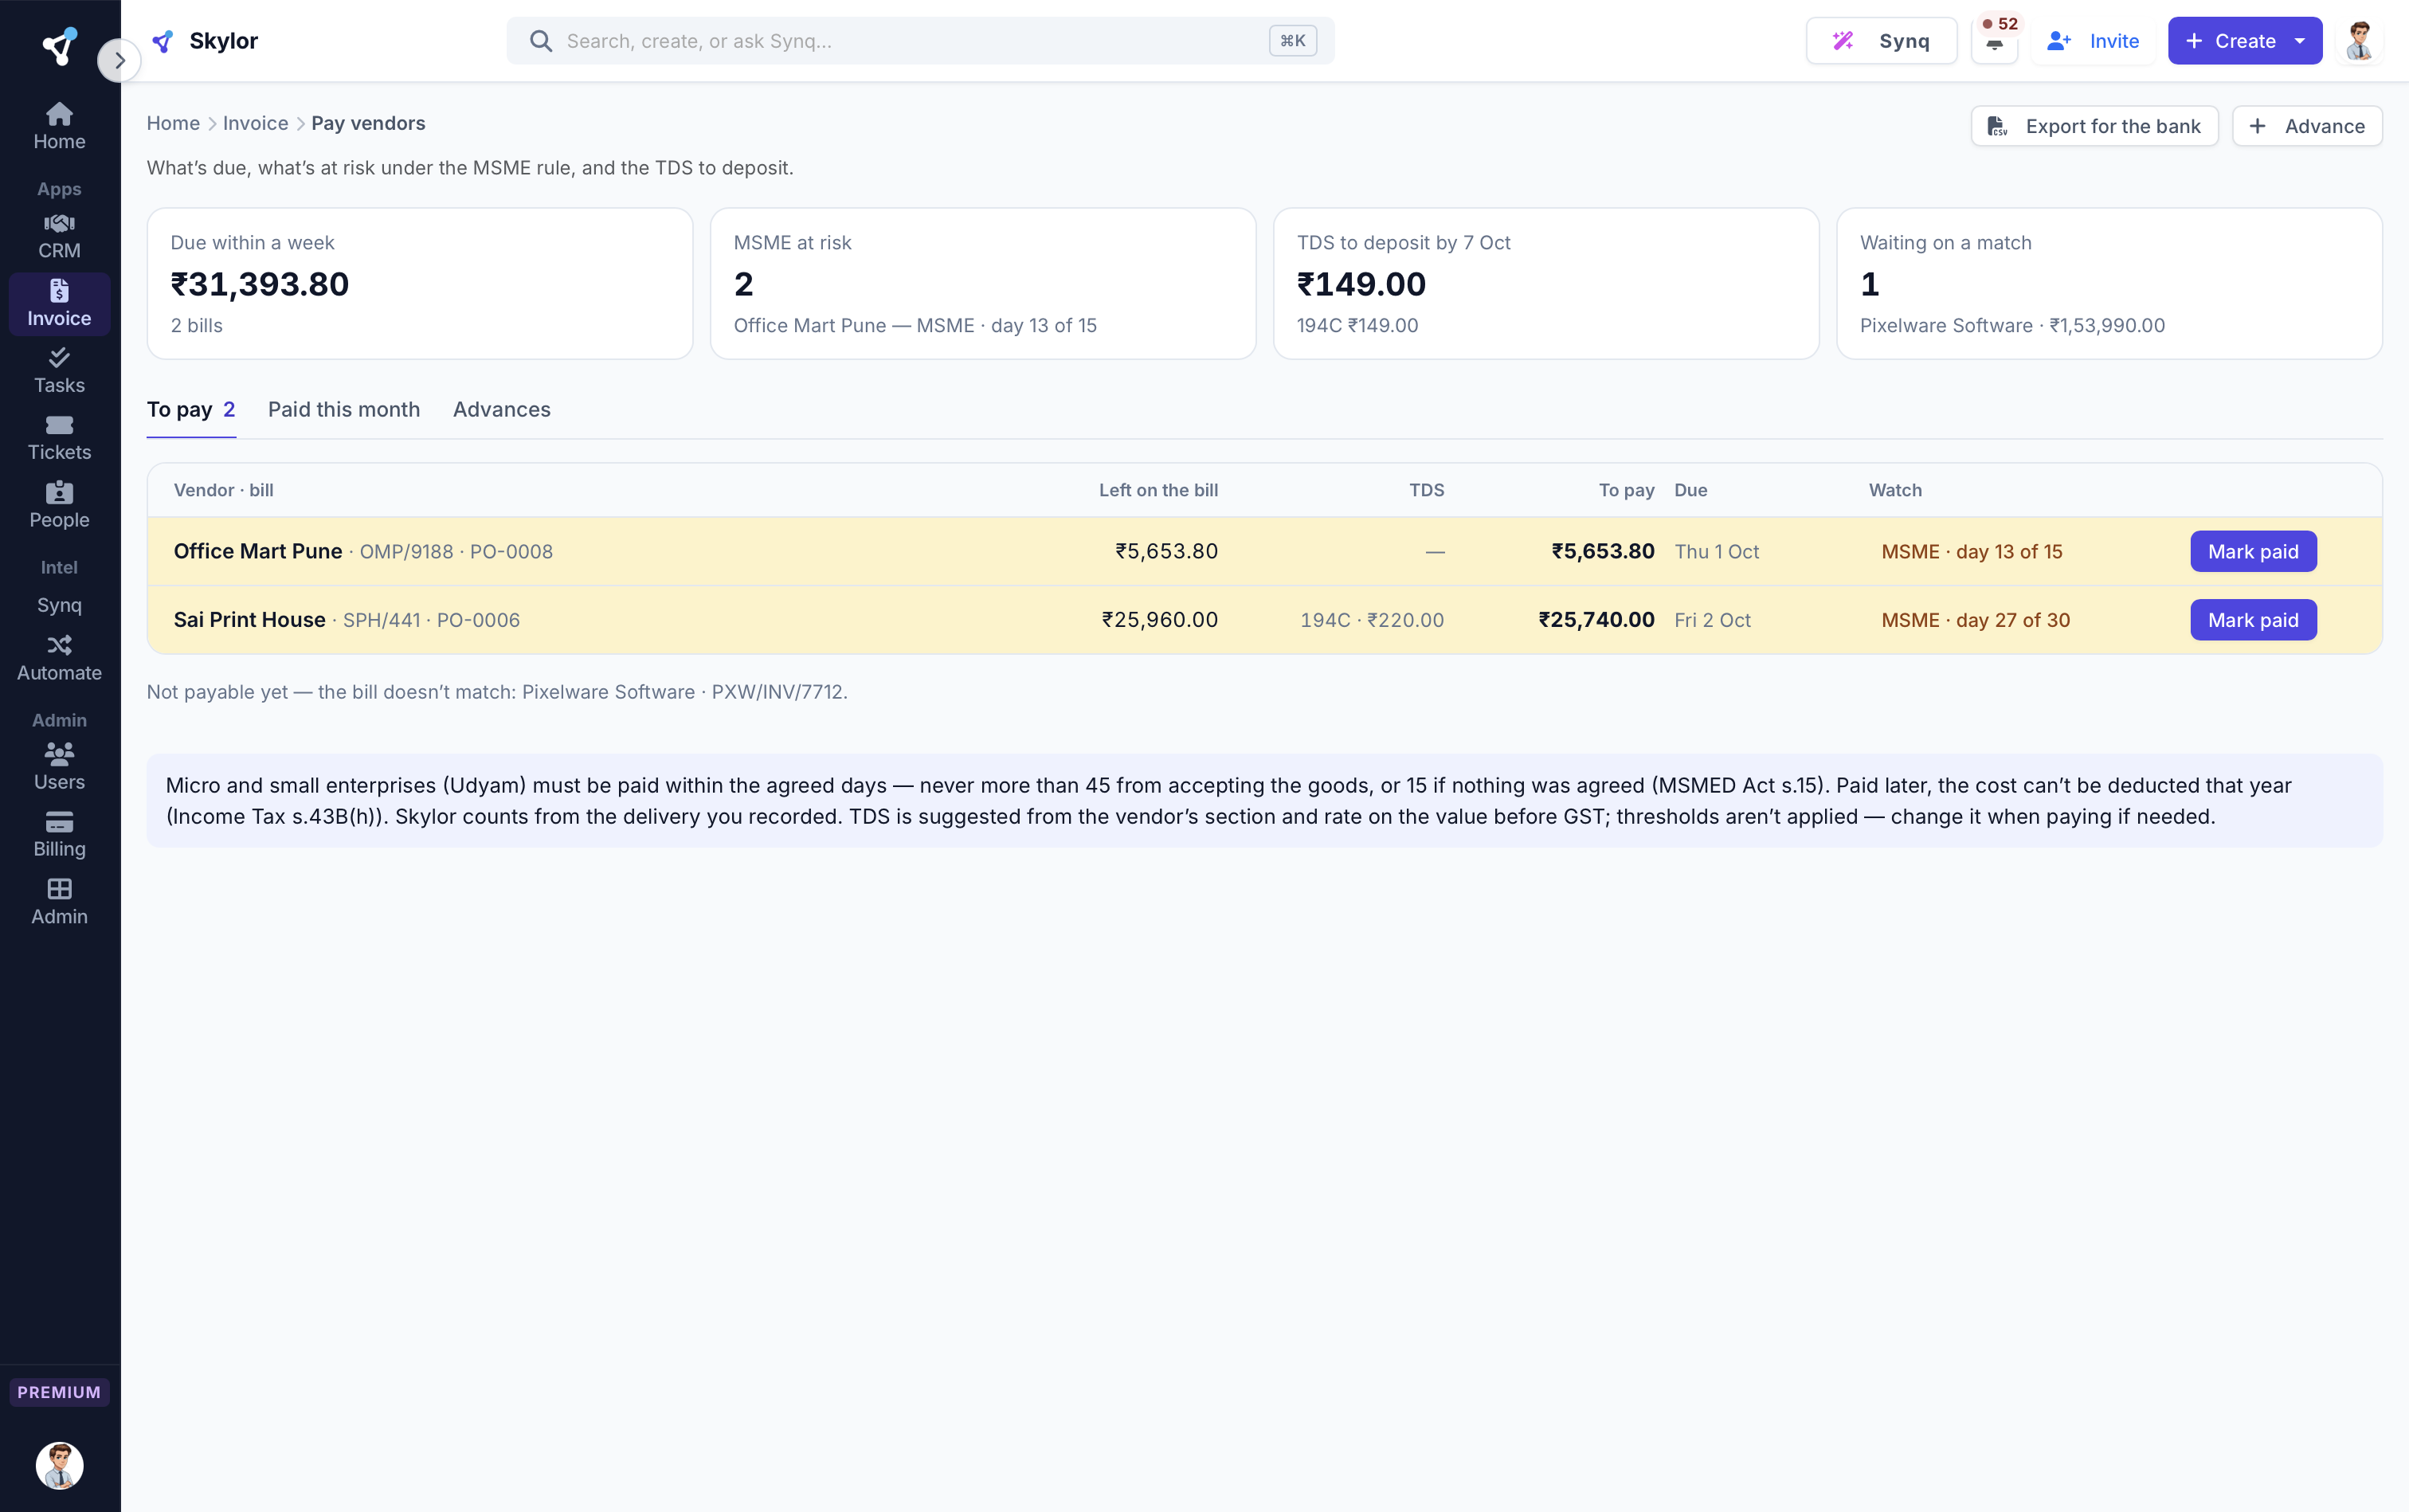Click '194C · ₹220.00' TDS value
Screen dimensions: 2409x1512
1372,620
